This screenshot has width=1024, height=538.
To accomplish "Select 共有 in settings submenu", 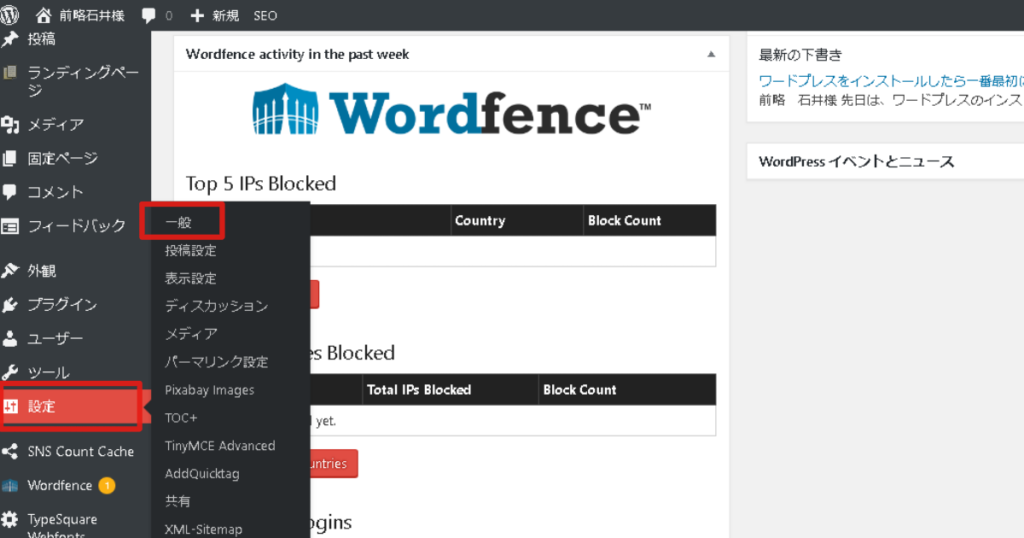I will 178,501.
